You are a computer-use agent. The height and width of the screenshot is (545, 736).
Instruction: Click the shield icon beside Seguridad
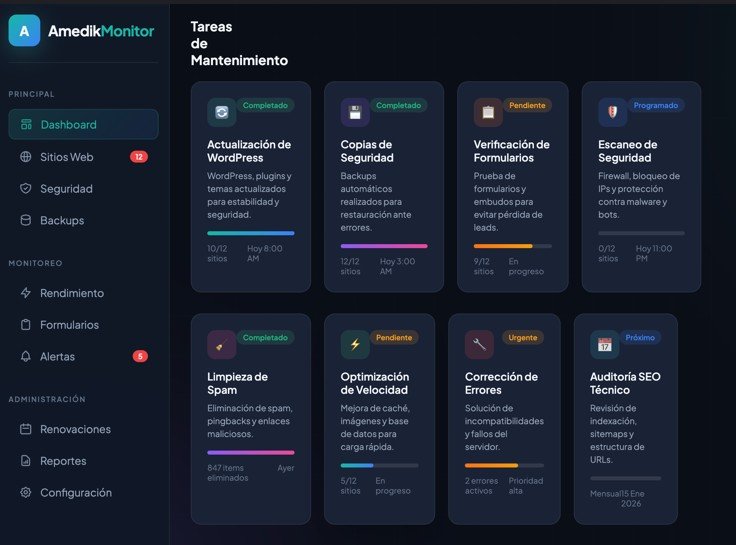pos(26,189)
